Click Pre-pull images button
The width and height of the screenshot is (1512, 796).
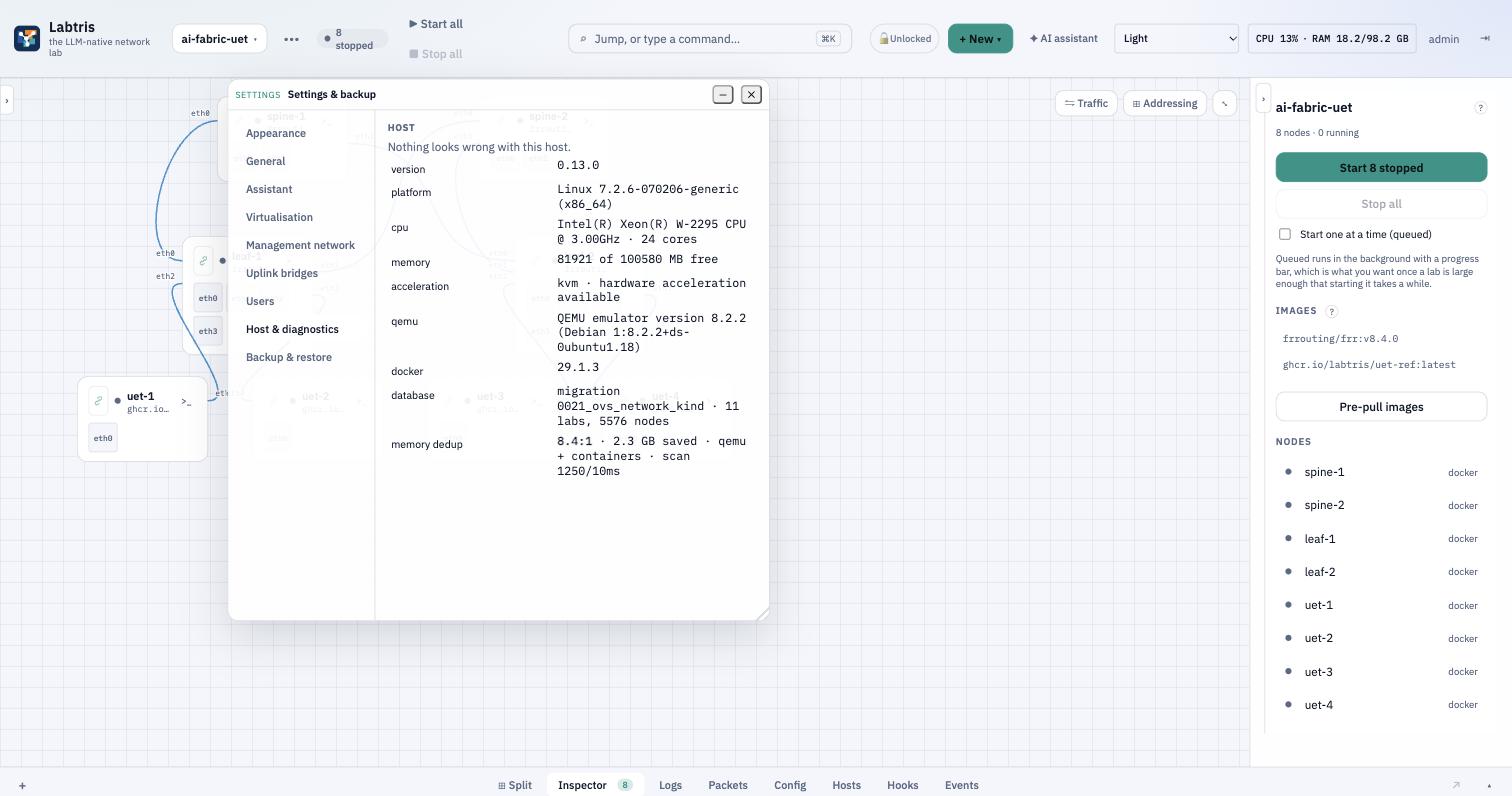1381,407
